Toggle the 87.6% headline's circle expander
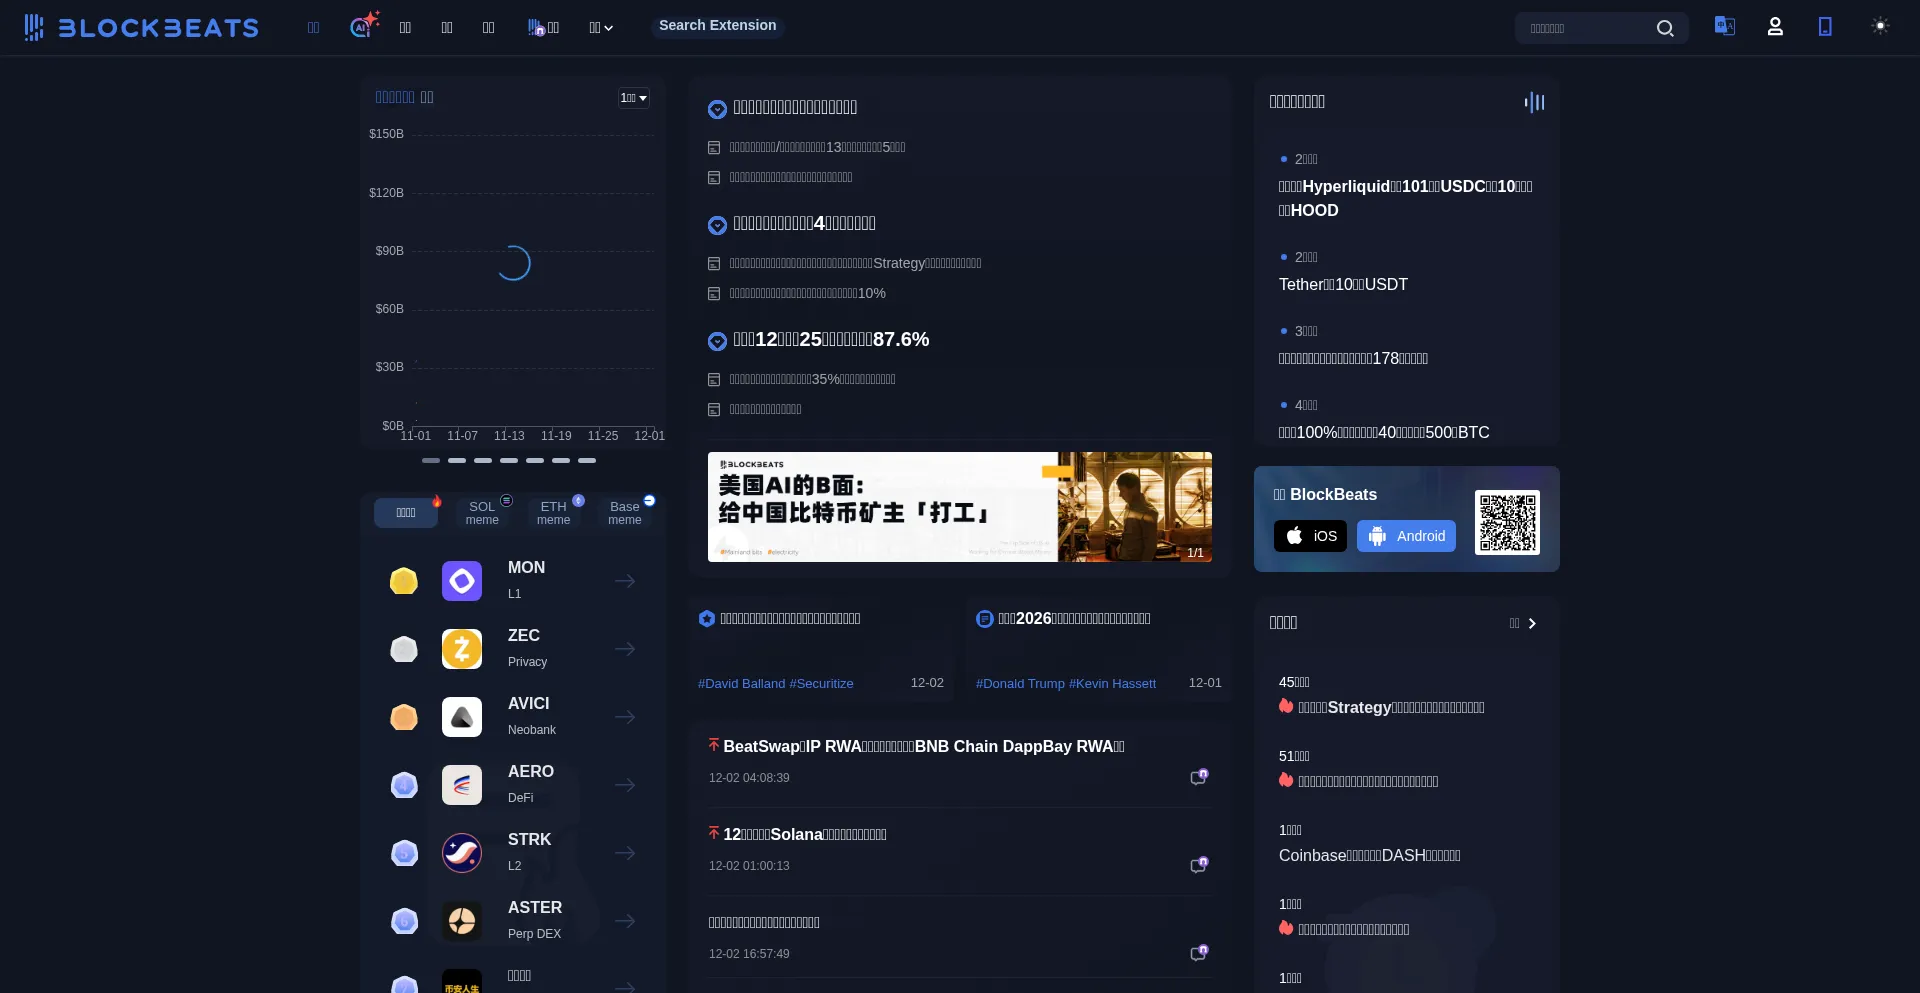 [717, 341]
